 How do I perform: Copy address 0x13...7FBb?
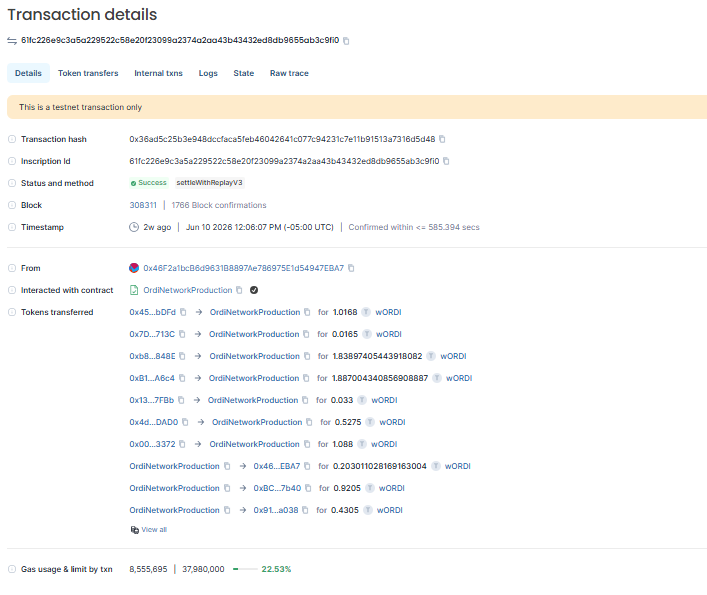click(181, 400)
